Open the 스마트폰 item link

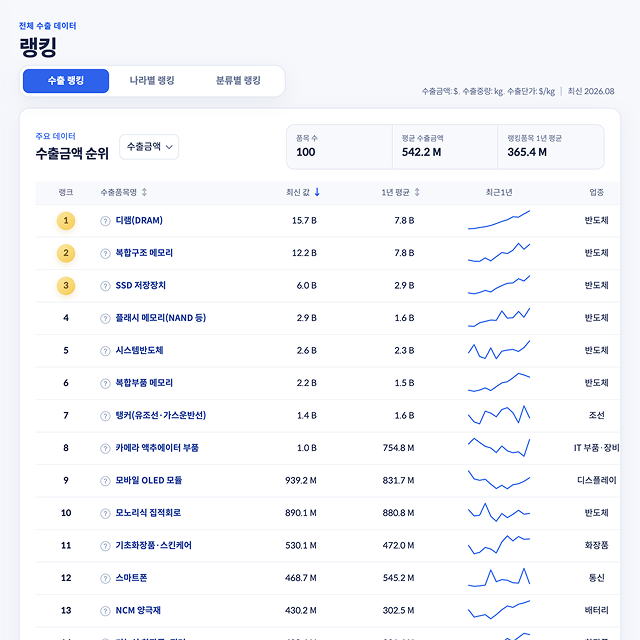coord(131,578)
